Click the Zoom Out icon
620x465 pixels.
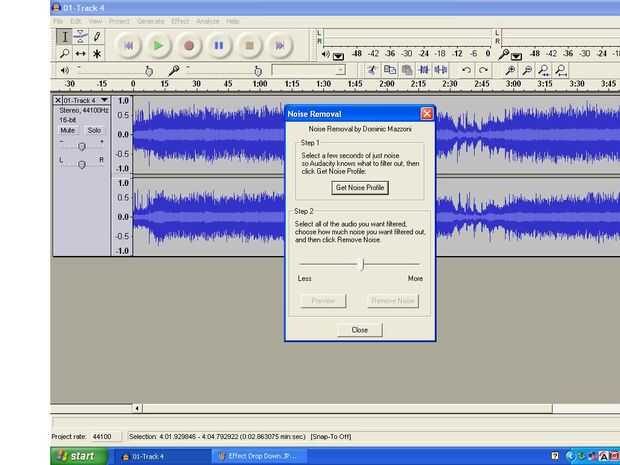click(x=527, y=70)
